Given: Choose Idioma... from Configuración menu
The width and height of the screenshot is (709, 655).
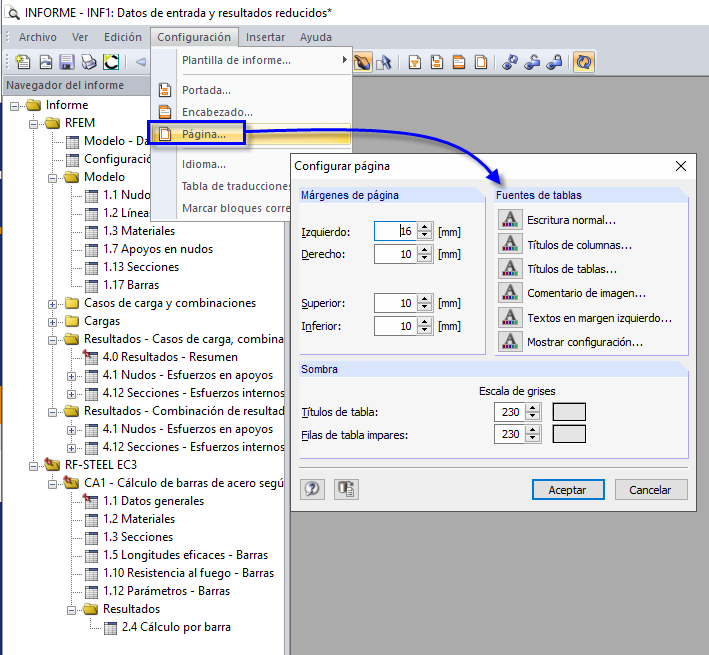Looking at the screenshot, I should (222, 164).
